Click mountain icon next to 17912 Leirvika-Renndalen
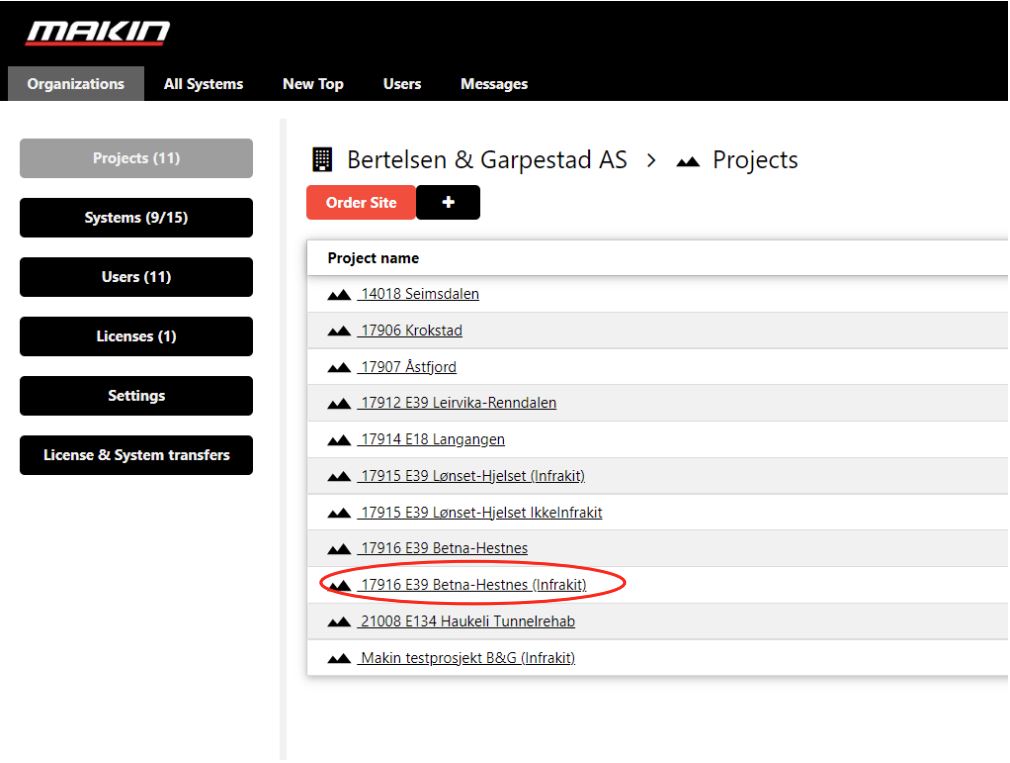Image resolution: width=1010 pixels, height=763 pixels. pos(339,404)
